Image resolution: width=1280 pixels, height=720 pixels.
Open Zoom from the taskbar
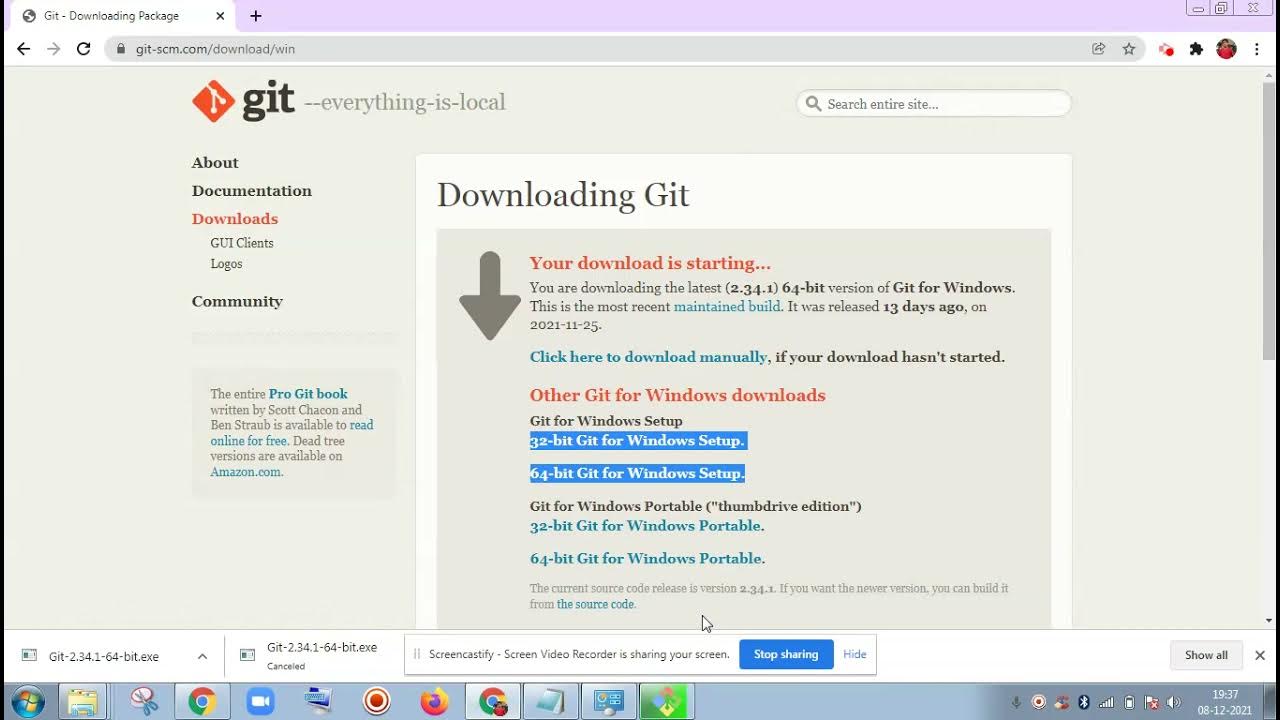pyautogui.click(x=260, y=702)
